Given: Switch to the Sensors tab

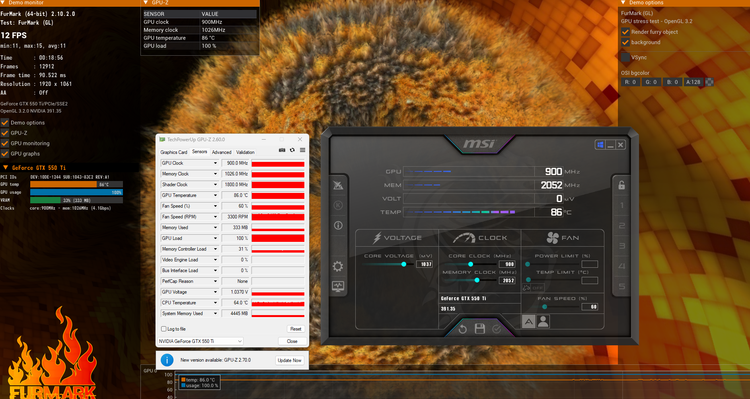Looking at the screenshot, I should pos(199,152).
